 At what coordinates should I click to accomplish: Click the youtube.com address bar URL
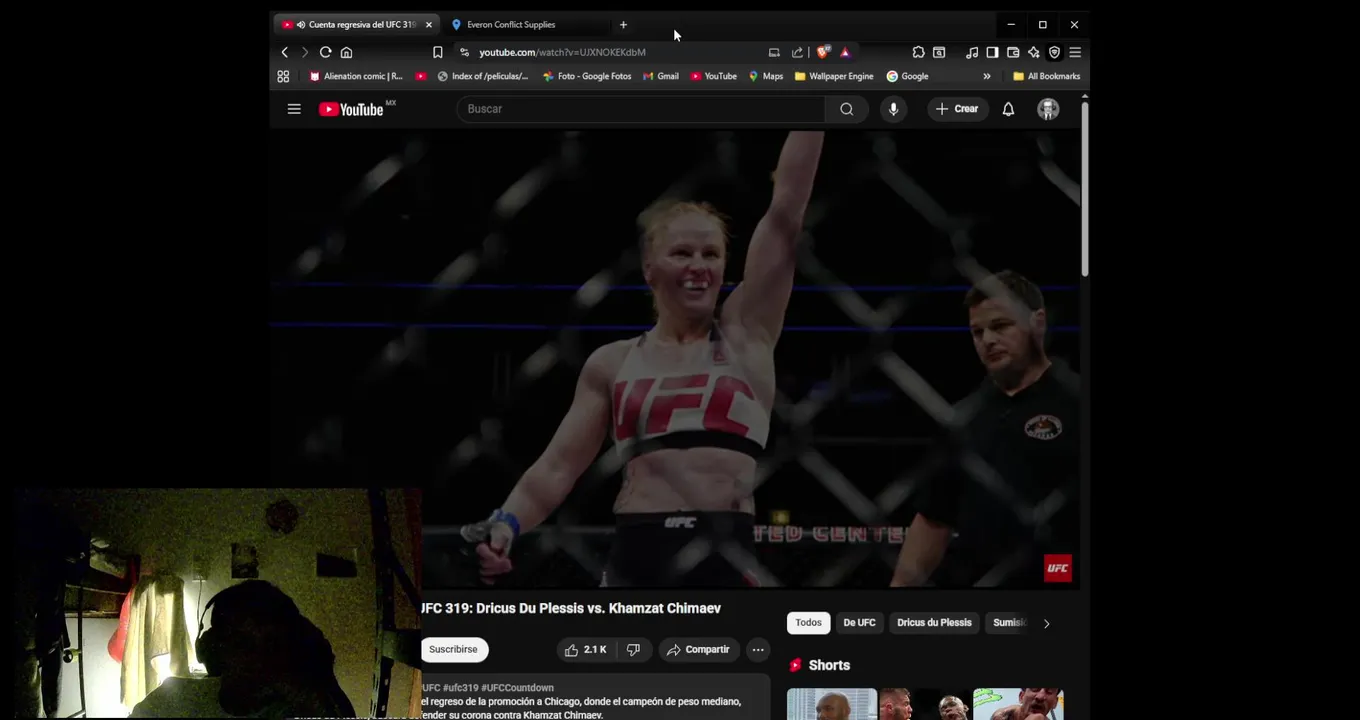tap(562, 52)
